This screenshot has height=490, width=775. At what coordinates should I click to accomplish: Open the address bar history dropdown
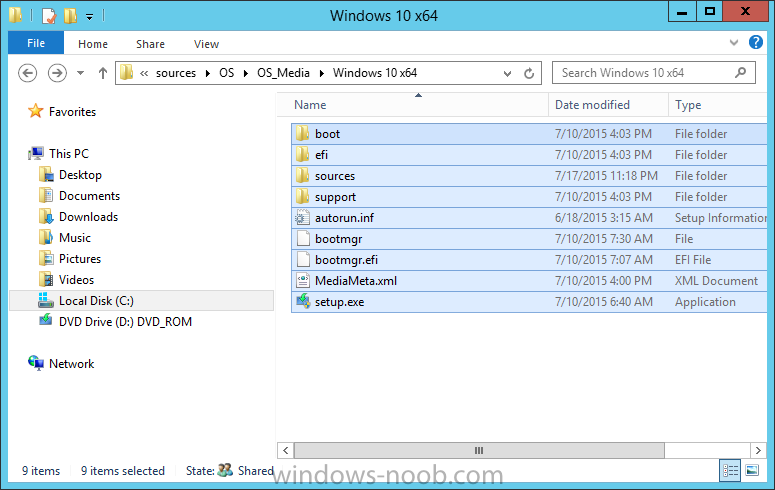click(x=507, y=73)
